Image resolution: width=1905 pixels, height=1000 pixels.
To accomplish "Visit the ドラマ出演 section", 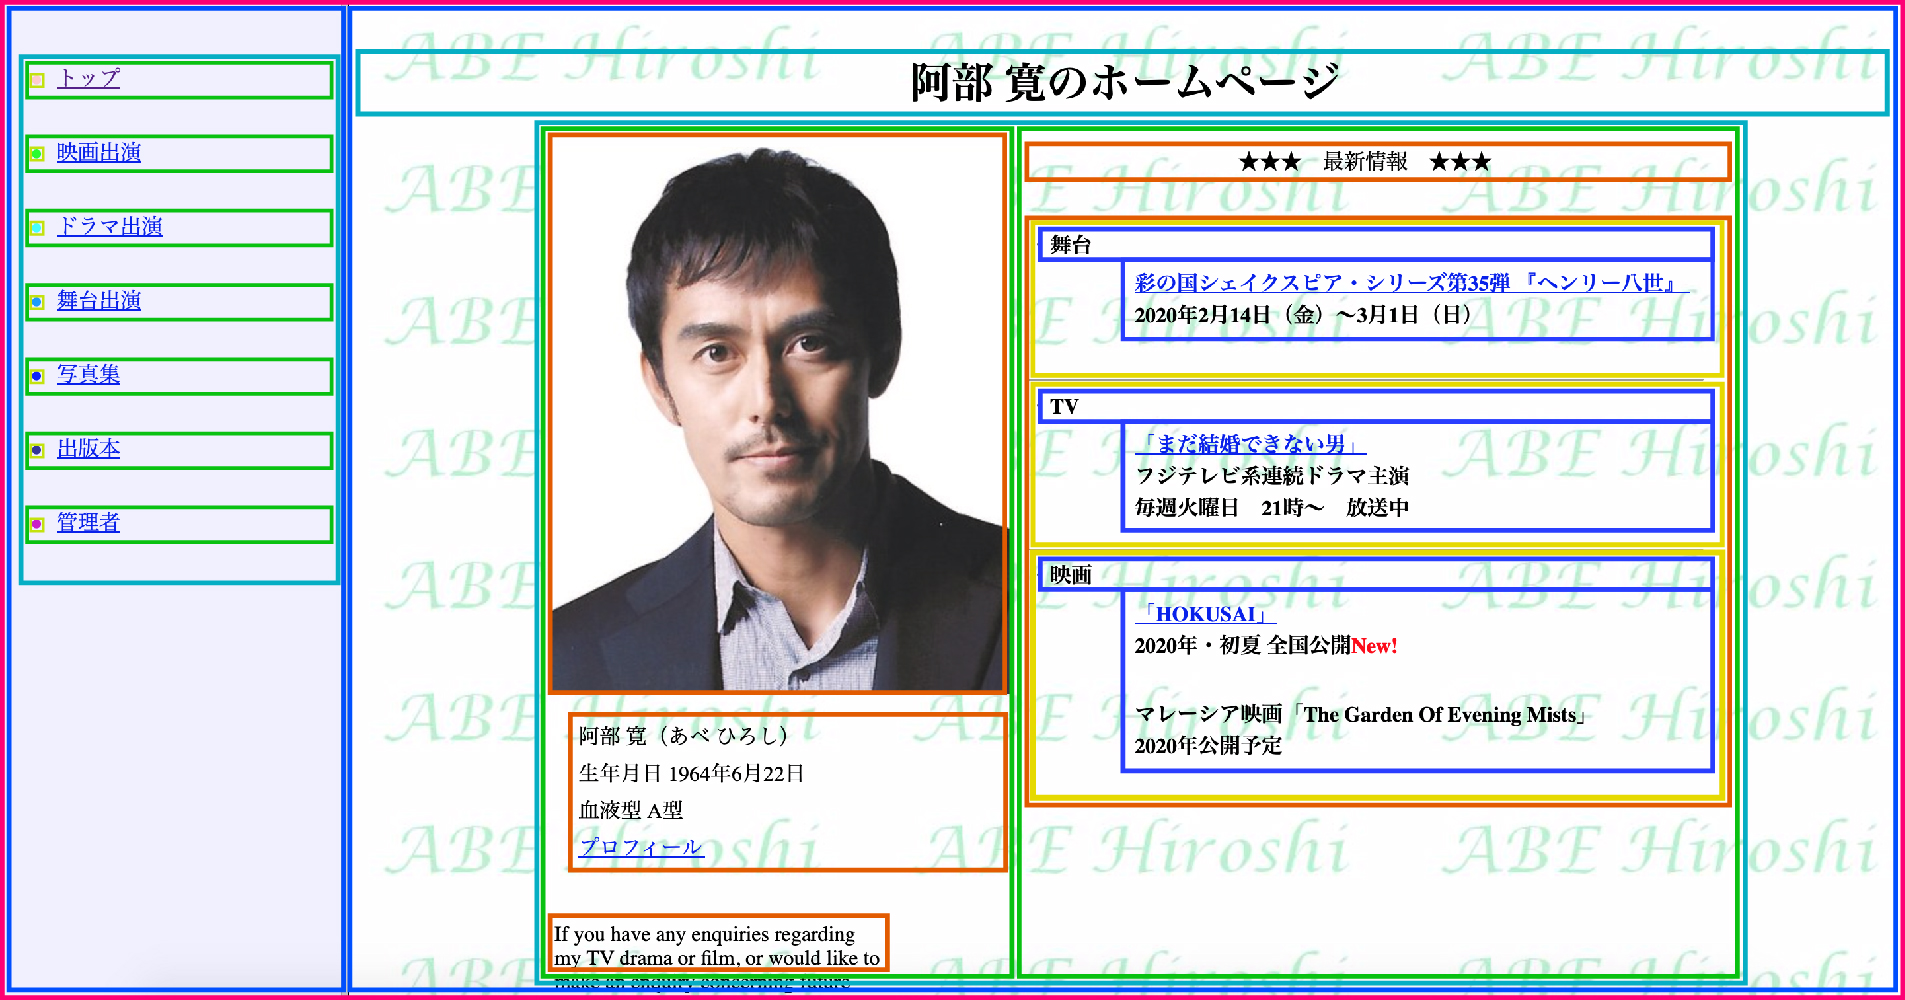I will [113, 226].
